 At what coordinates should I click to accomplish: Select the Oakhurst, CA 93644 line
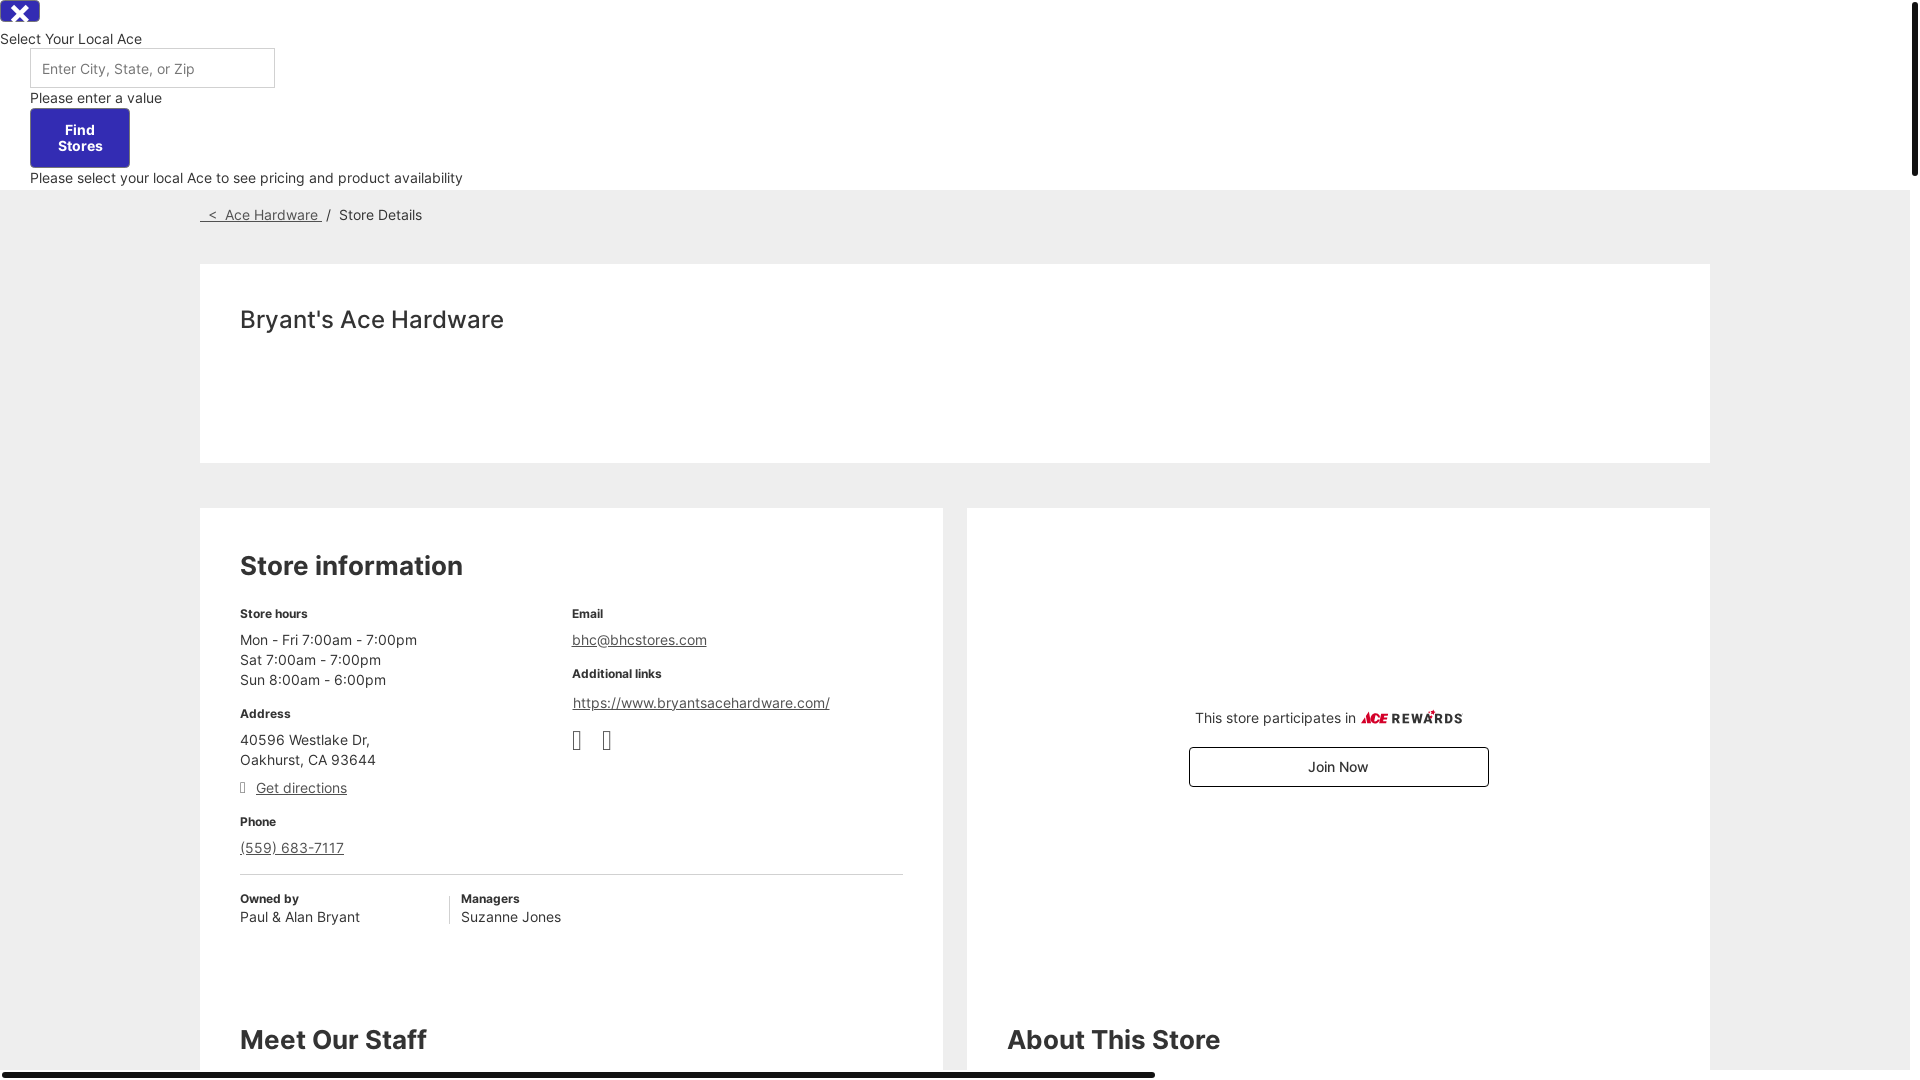(308, 760)
